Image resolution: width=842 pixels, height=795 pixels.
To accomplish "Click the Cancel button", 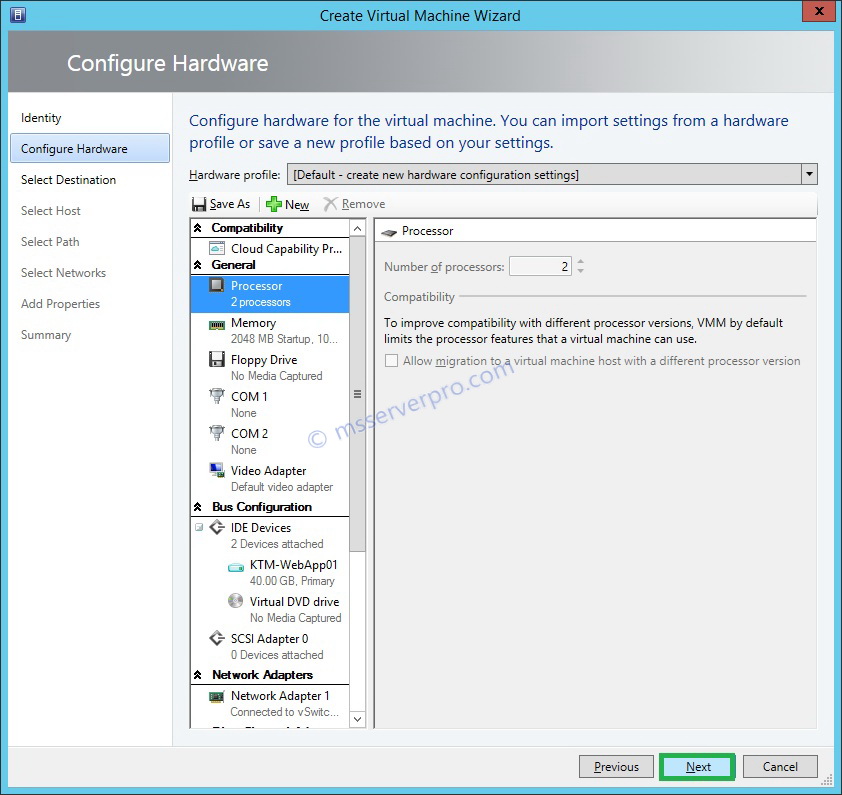I will pos(780,767).
